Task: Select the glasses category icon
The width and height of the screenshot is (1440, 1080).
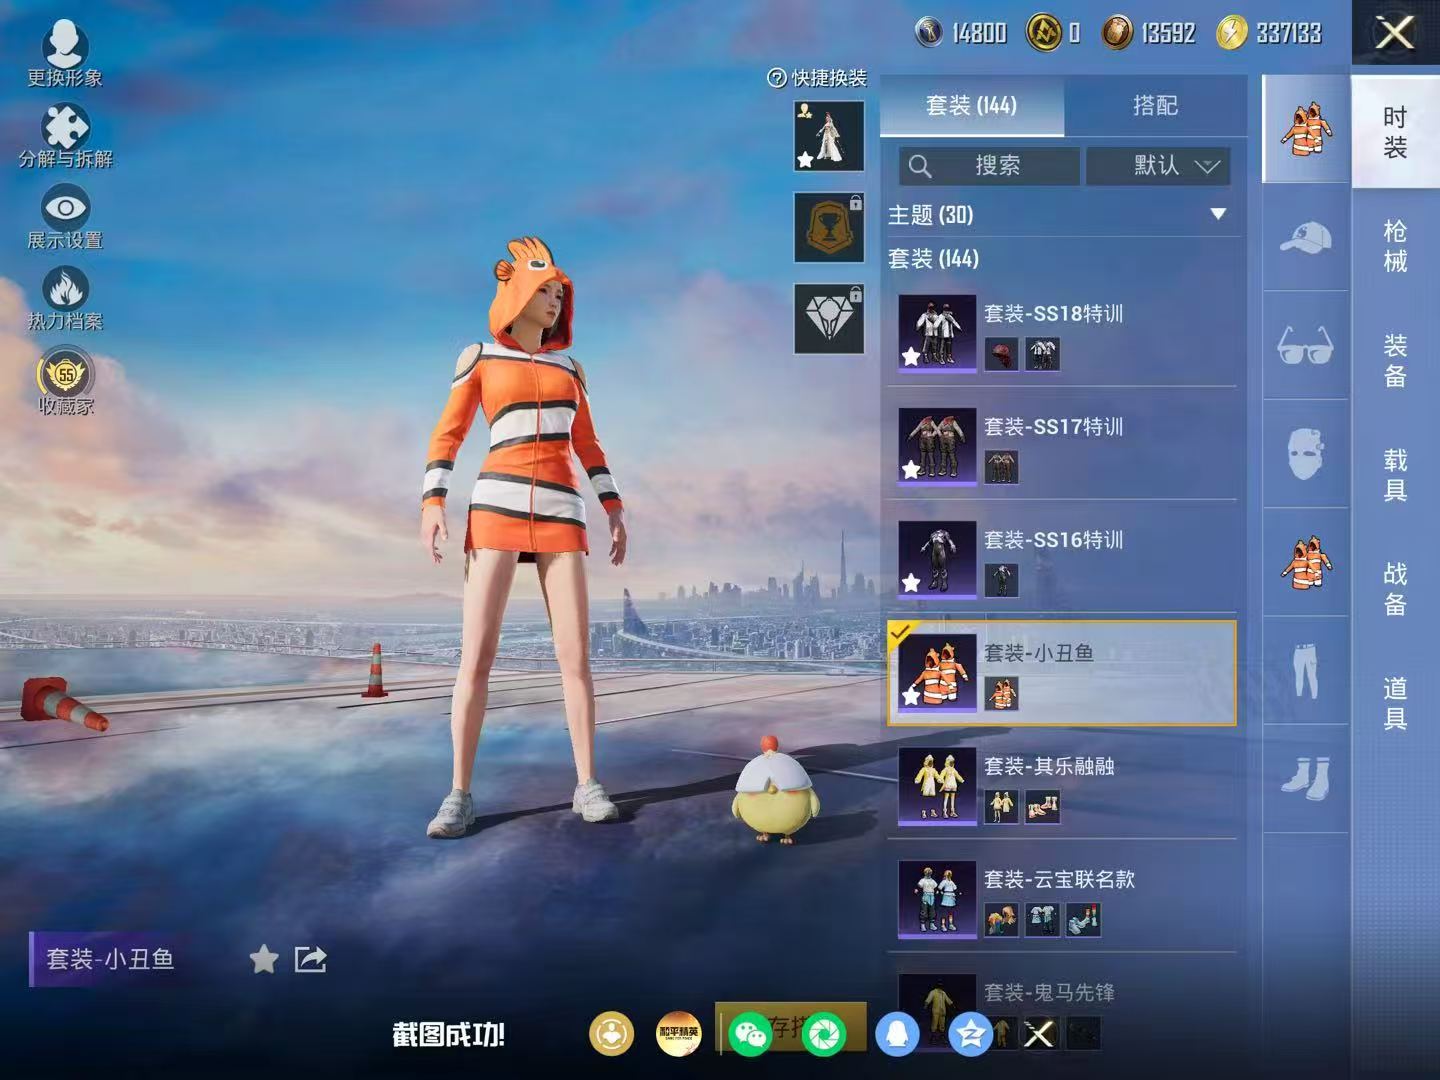Action: click(1306, 346)
